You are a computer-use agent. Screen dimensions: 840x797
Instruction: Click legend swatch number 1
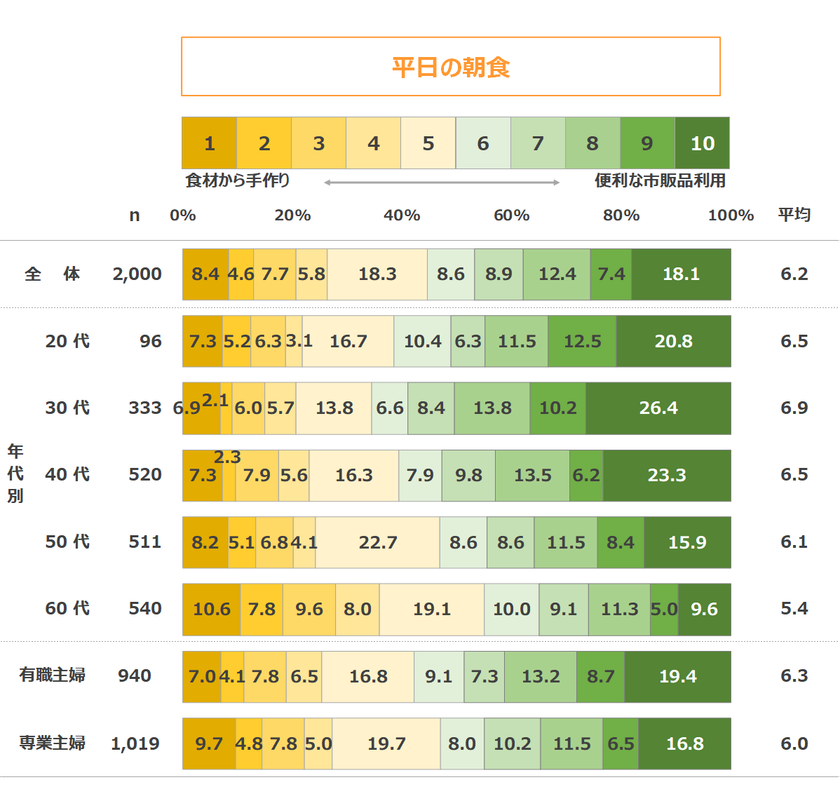[209, 143]
